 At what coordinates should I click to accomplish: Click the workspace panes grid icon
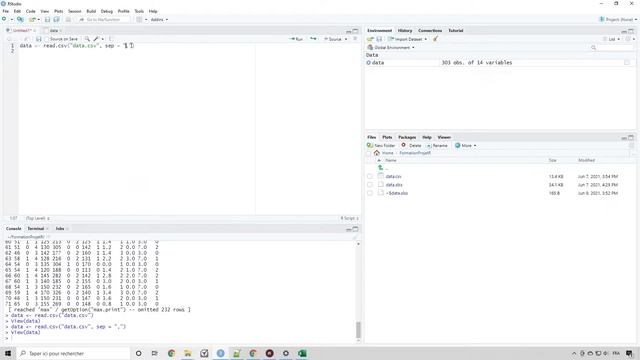139,19
